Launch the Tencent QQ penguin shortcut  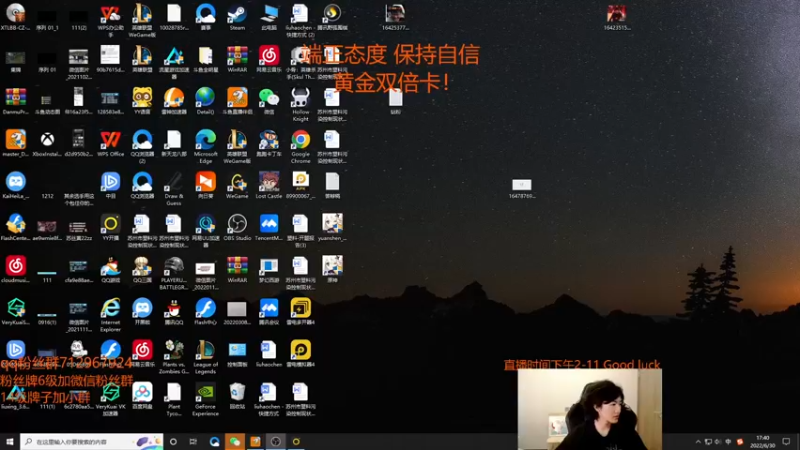173,312
